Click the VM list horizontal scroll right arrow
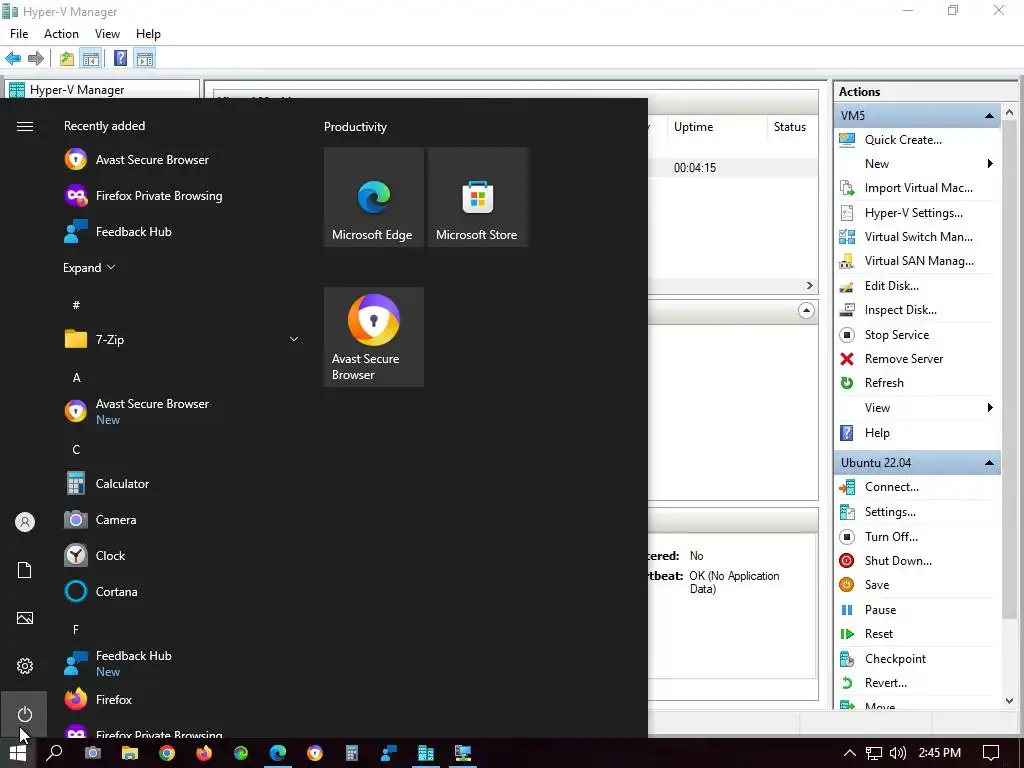The width and height of the screenshot is (1024, 768). (x=810, y=286)
